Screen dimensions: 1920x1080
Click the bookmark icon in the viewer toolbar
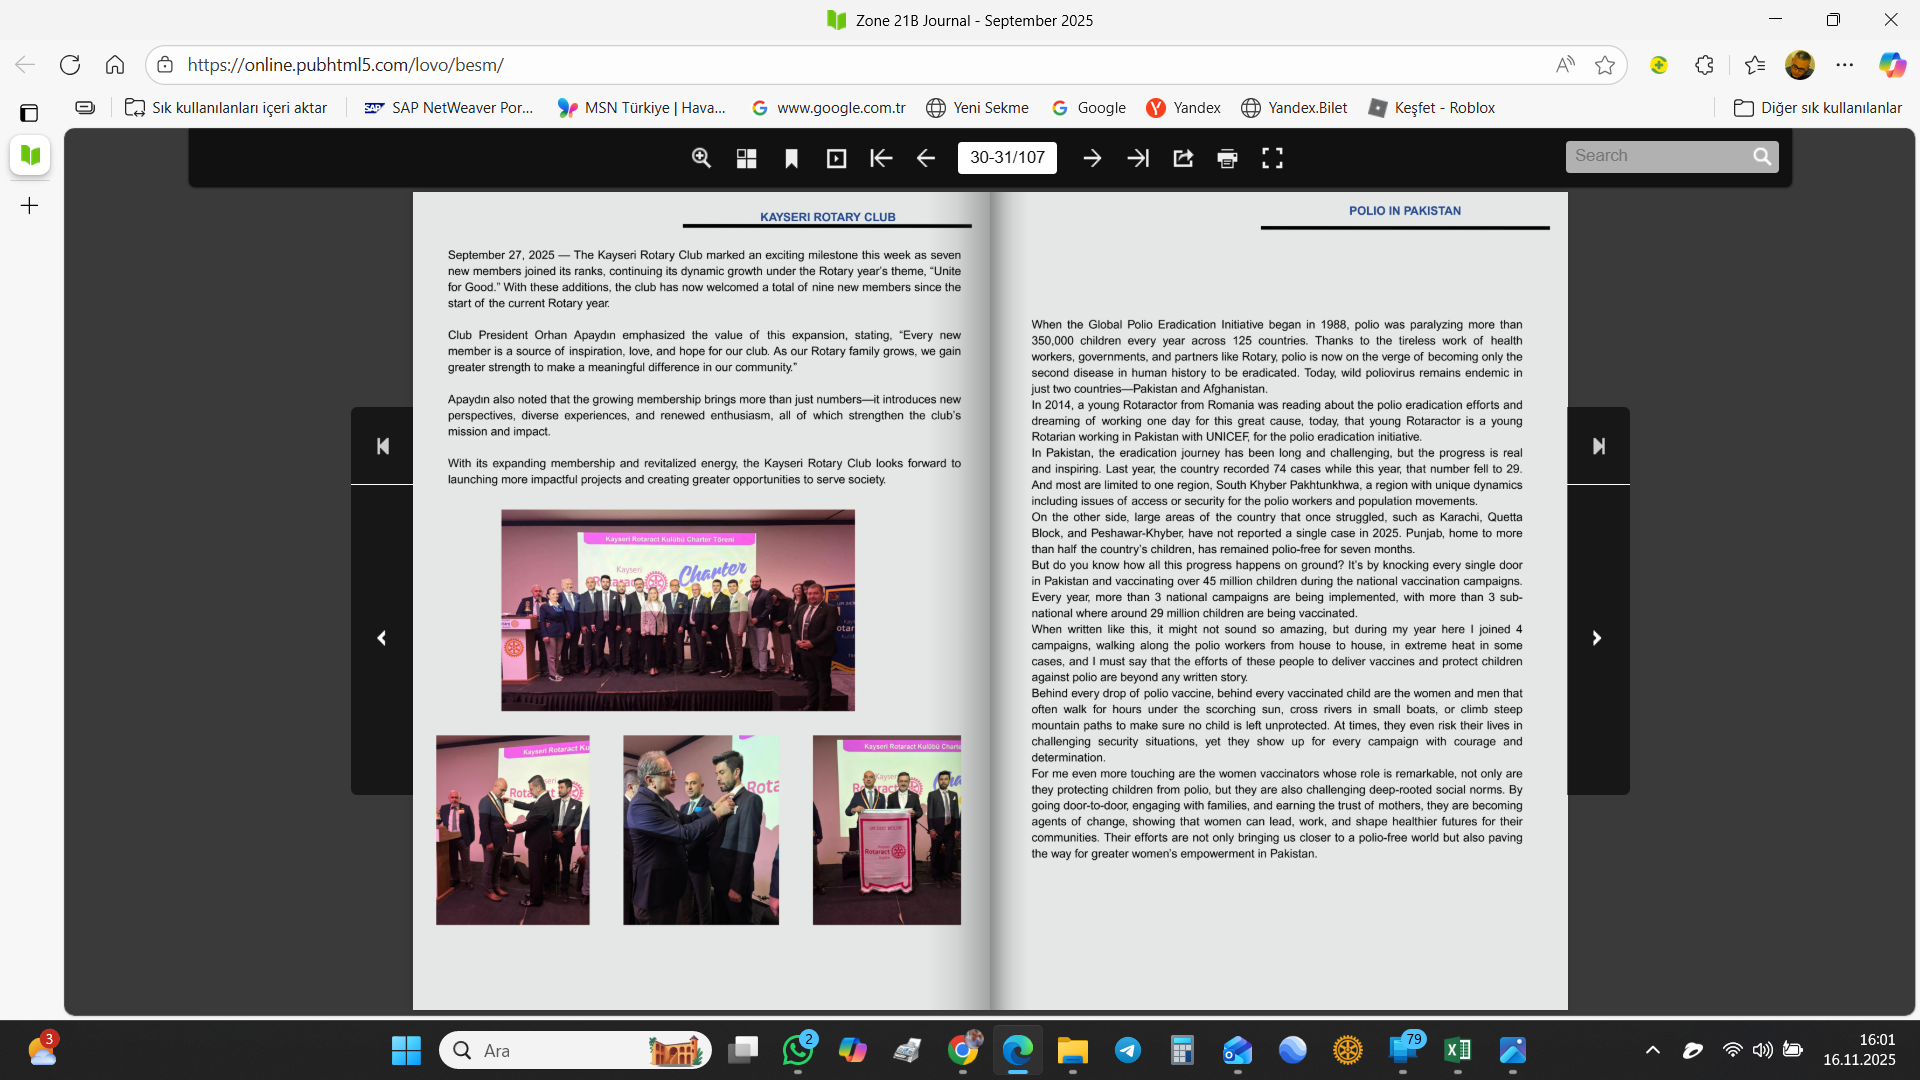(791, 158)
